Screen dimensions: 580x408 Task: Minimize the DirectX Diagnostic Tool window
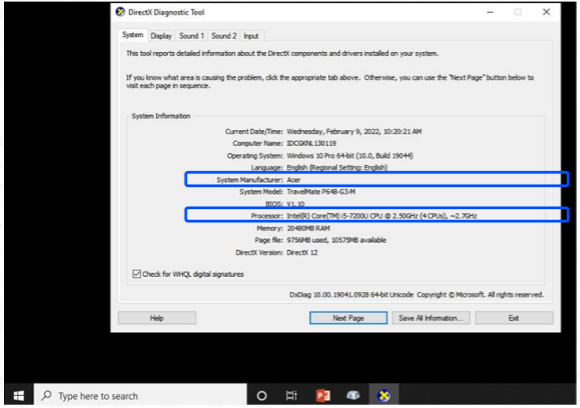tap(490, 12)
